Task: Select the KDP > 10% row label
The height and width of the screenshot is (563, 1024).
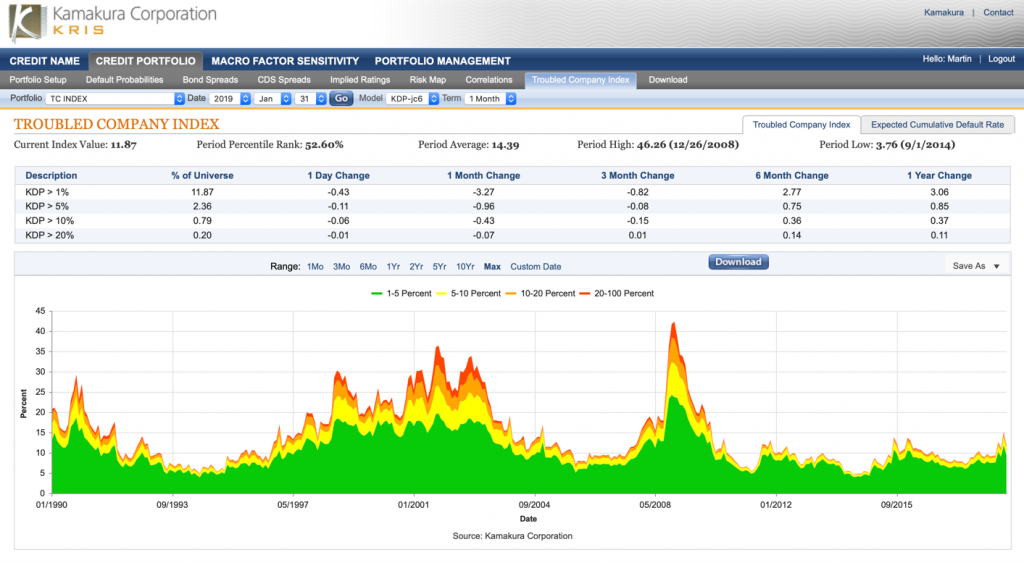Action: point(50,221)
